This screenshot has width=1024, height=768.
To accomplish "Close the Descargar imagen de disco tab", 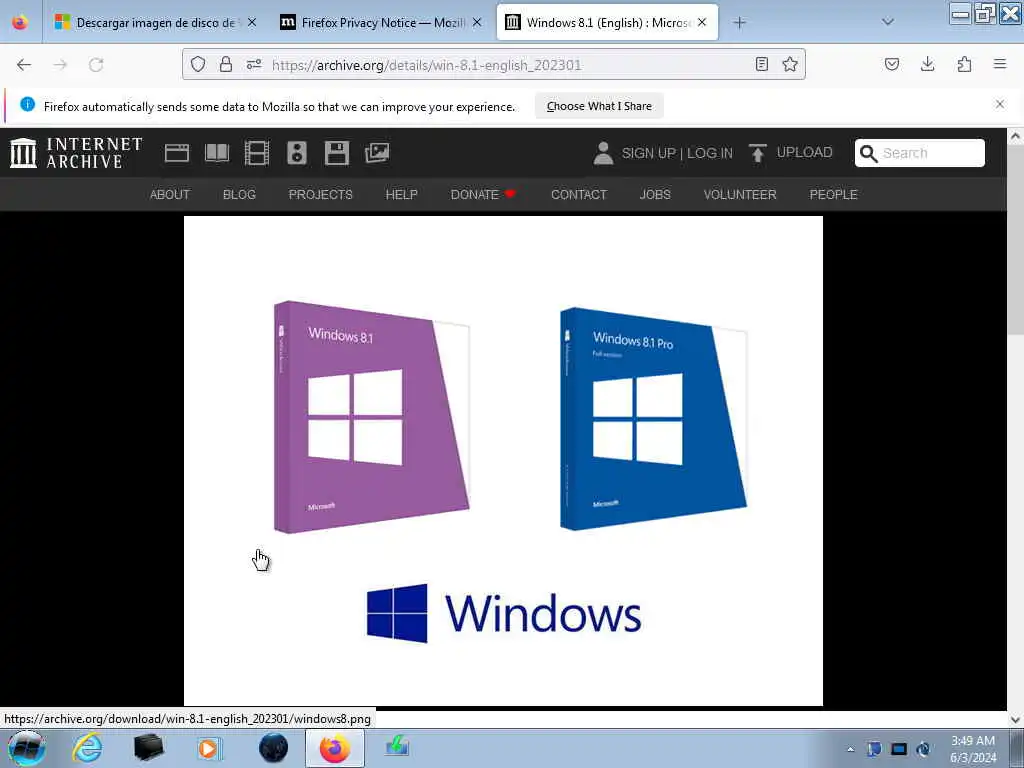I will [252, 23].
